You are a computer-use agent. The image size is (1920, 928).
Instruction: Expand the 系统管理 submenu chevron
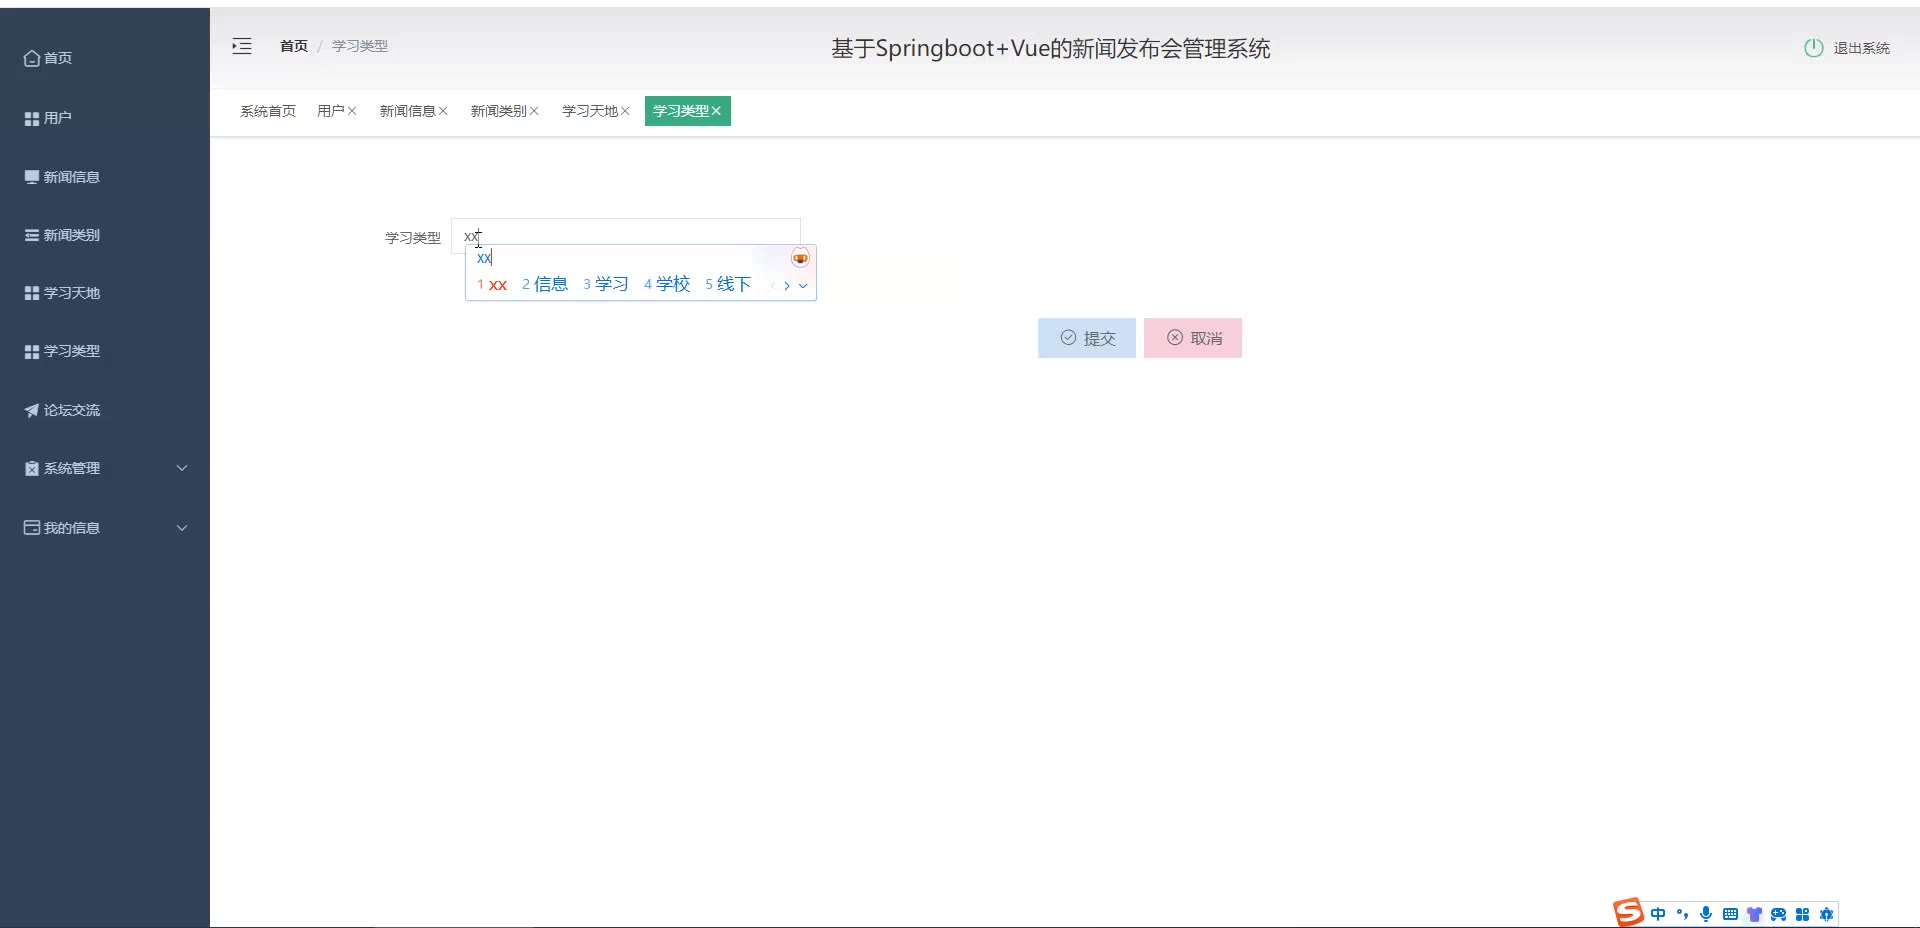tap(182, 468)
